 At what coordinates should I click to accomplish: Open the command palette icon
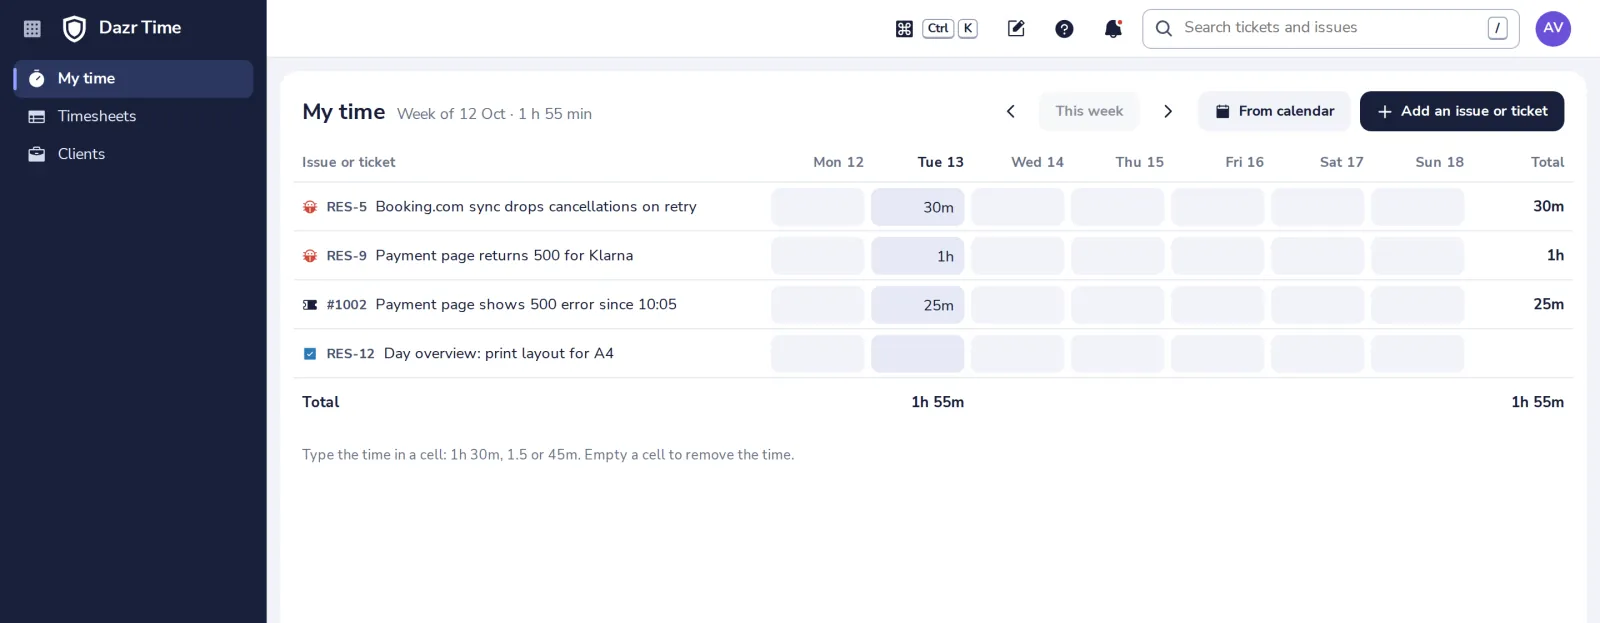point(904,29)
